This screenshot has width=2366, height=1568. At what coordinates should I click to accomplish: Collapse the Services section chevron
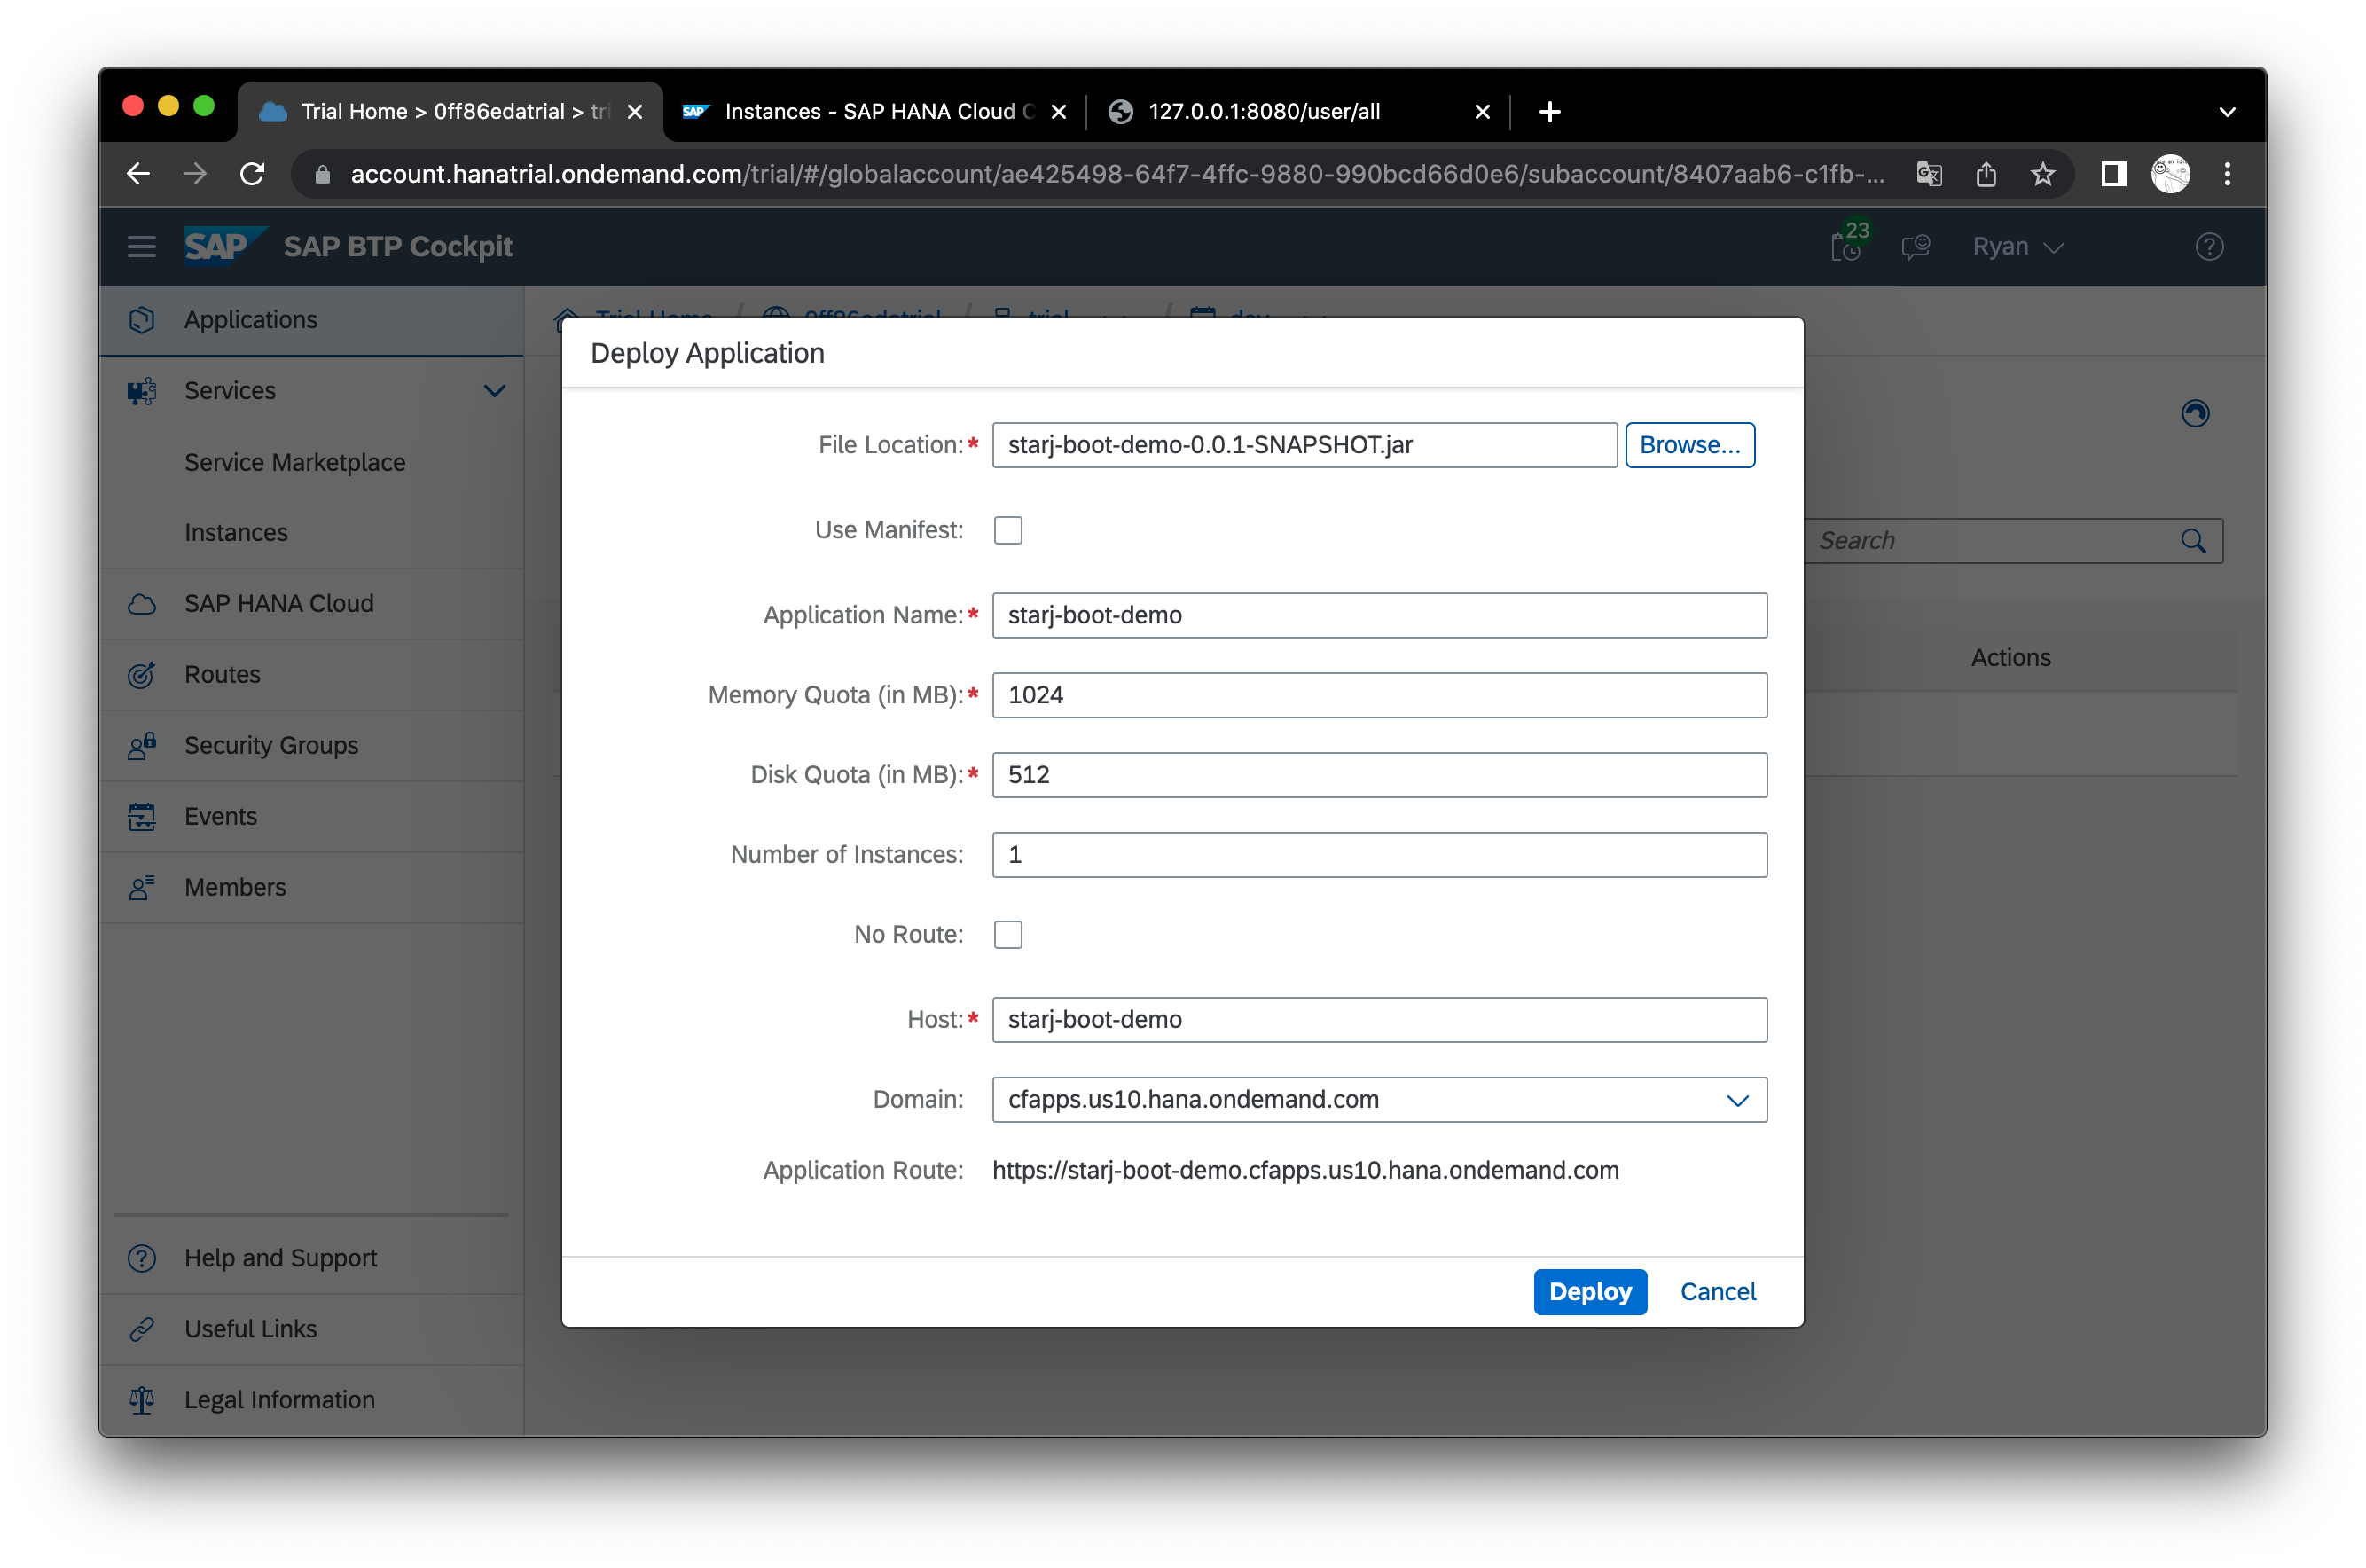[x=494, y=391]
